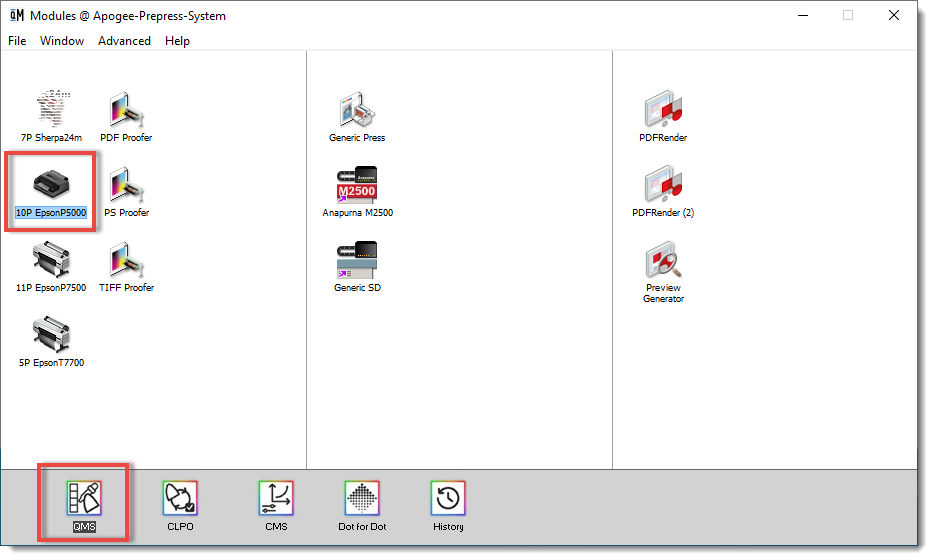Screen dimensions: 933x560
Task: Choose the Generic SD module
Action: tap(357, 260)
